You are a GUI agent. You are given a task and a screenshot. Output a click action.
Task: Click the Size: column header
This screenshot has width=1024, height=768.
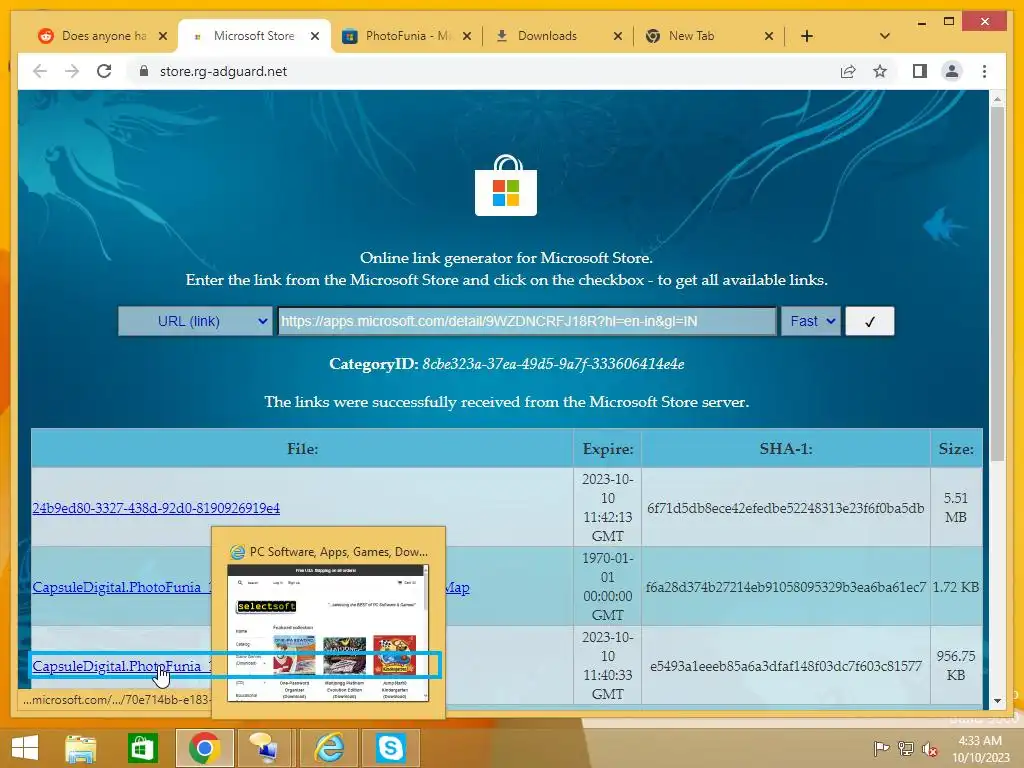[x=956, y=449]
